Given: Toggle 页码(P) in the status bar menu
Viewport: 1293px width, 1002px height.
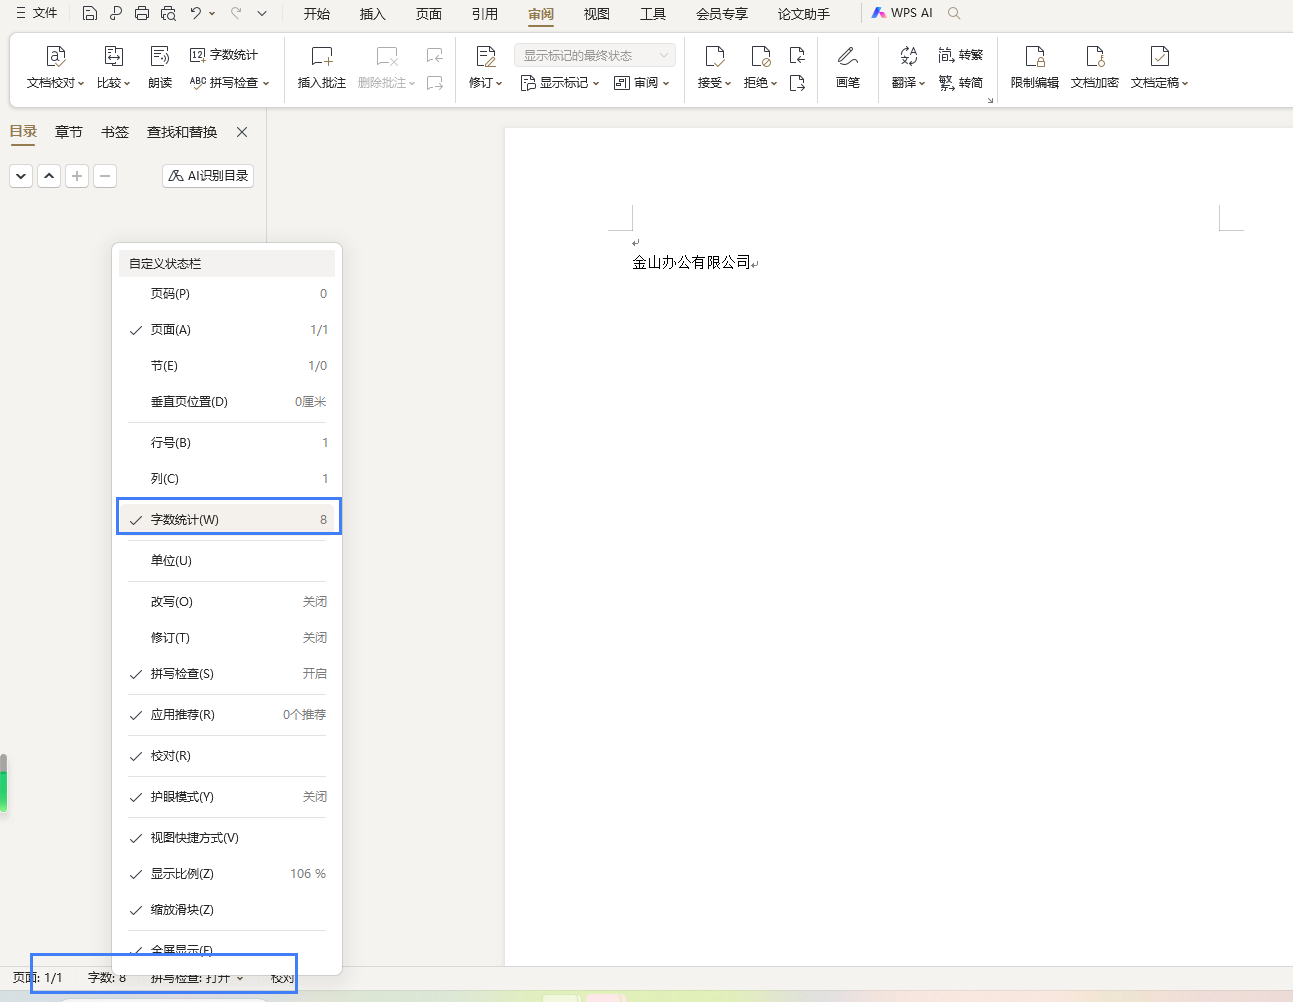Looking at the screenshot, I should 228,294.
